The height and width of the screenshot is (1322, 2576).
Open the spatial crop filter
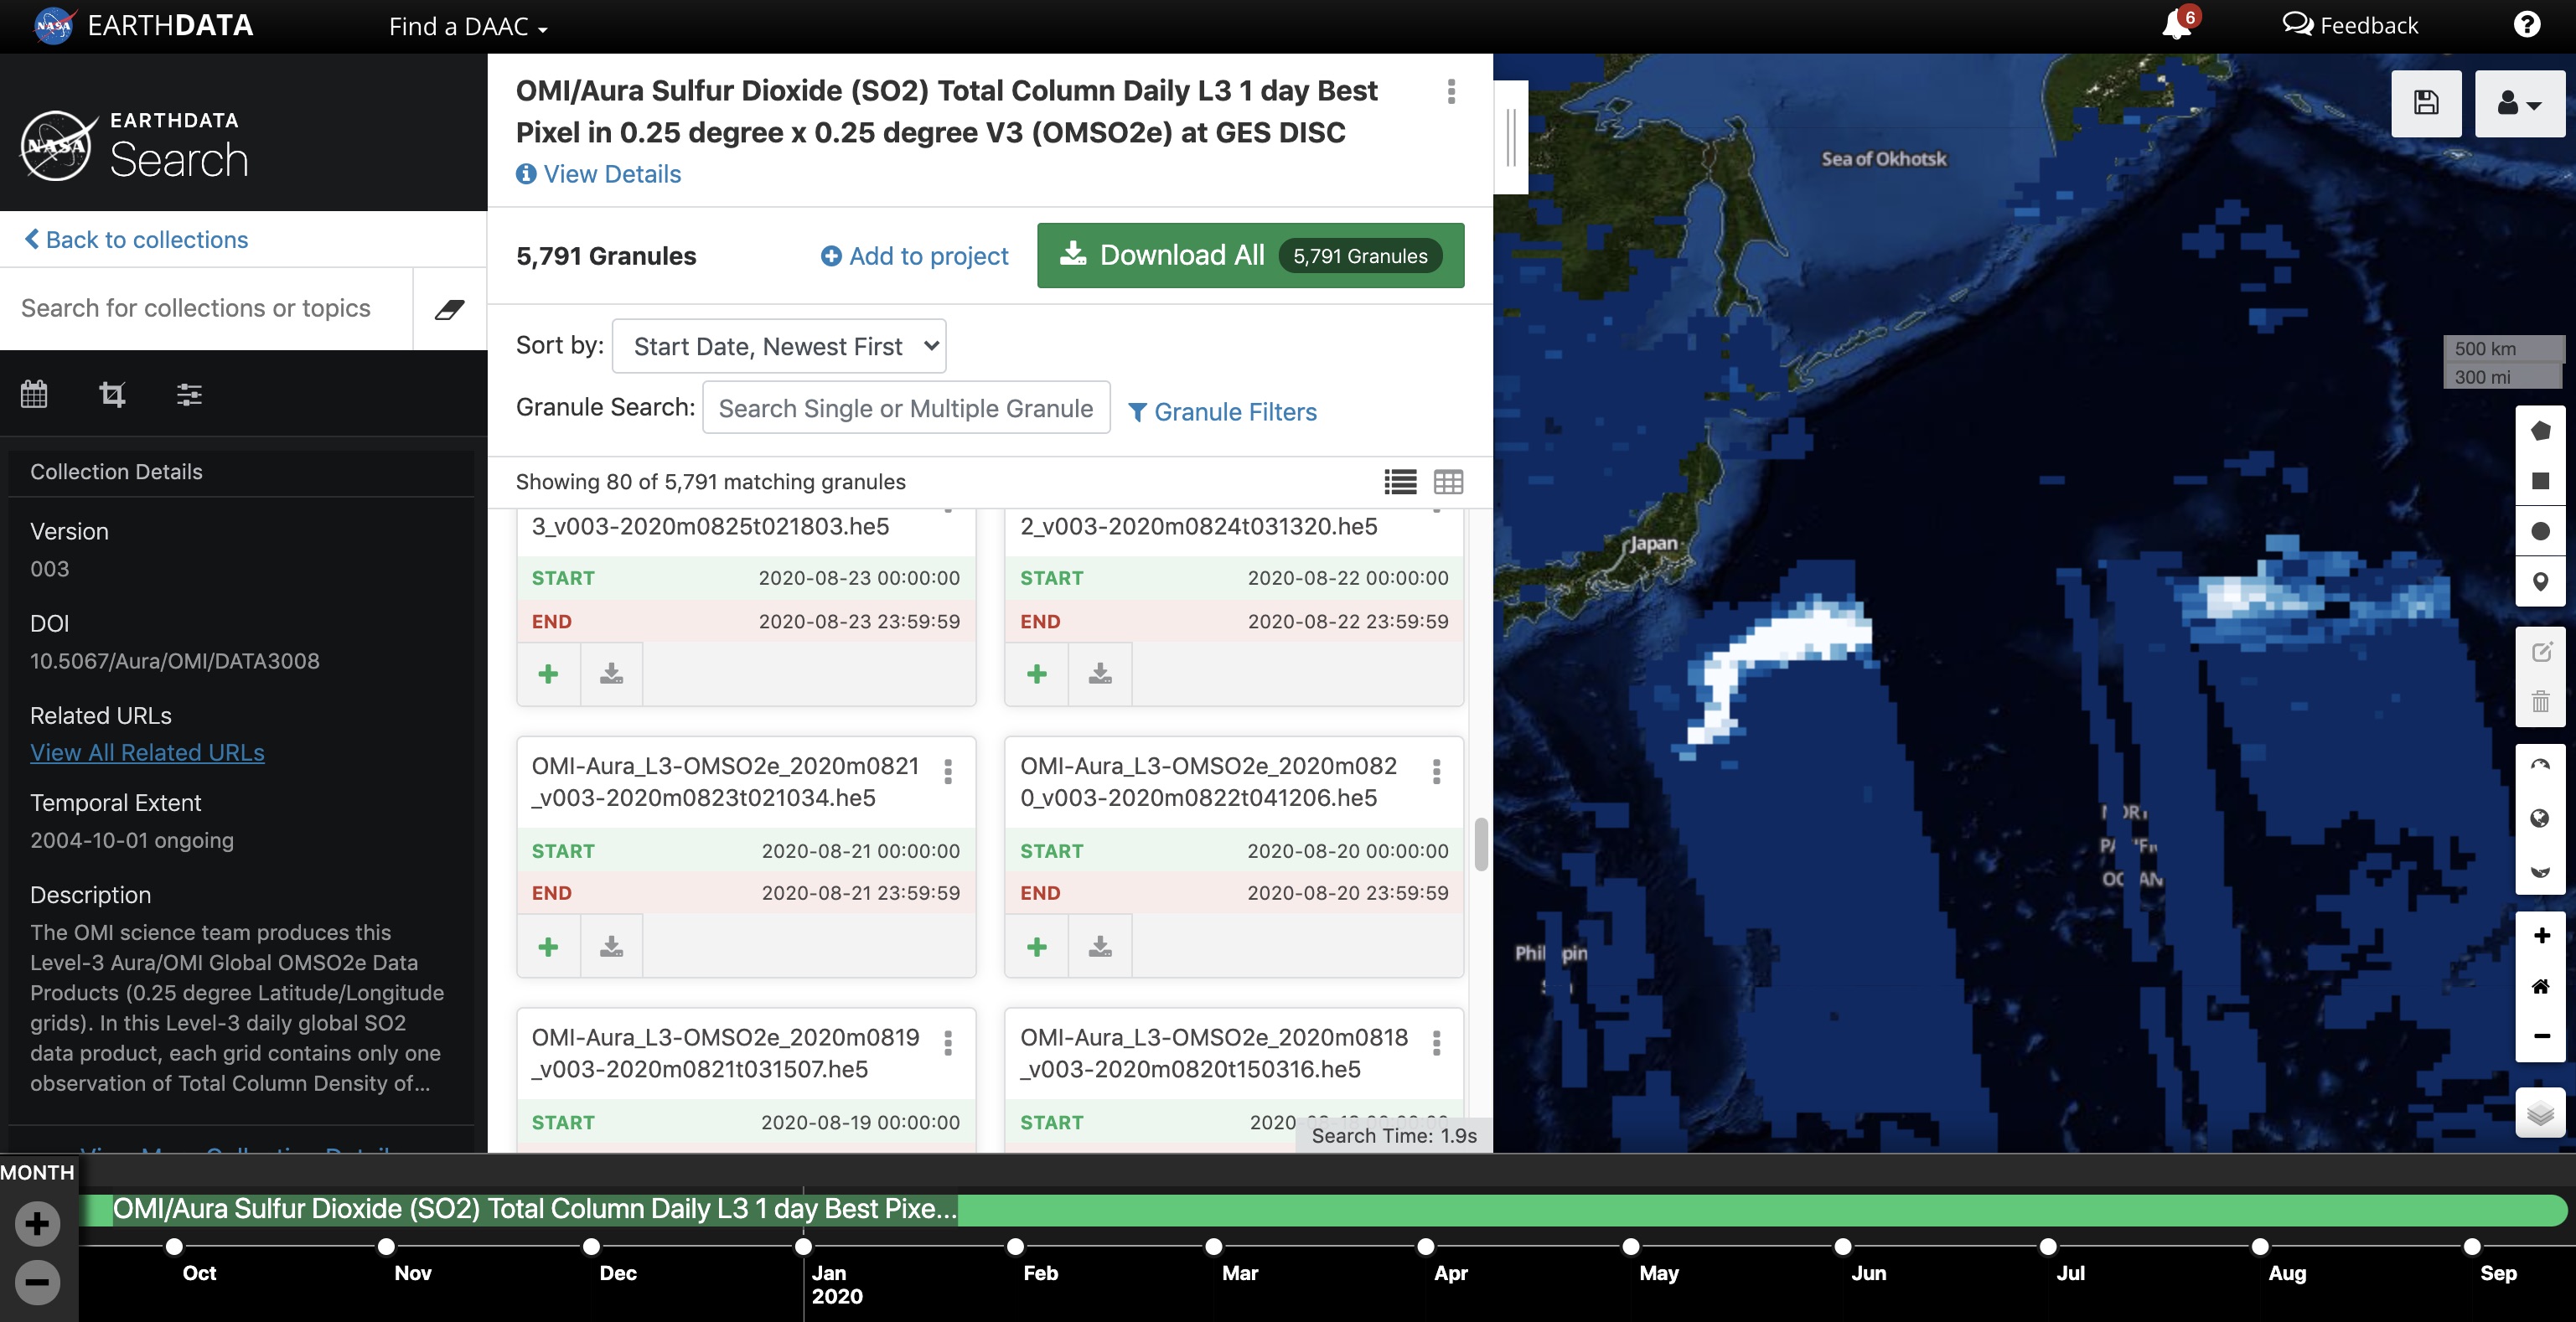pos(112,394)
